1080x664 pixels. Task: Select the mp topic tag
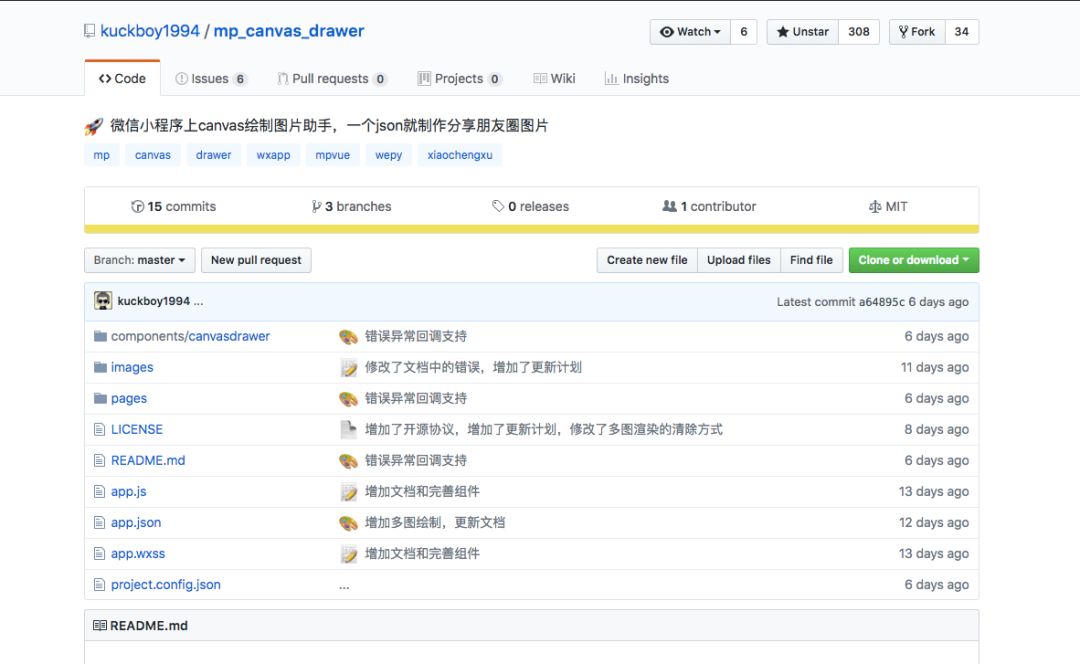pos(101,155)
